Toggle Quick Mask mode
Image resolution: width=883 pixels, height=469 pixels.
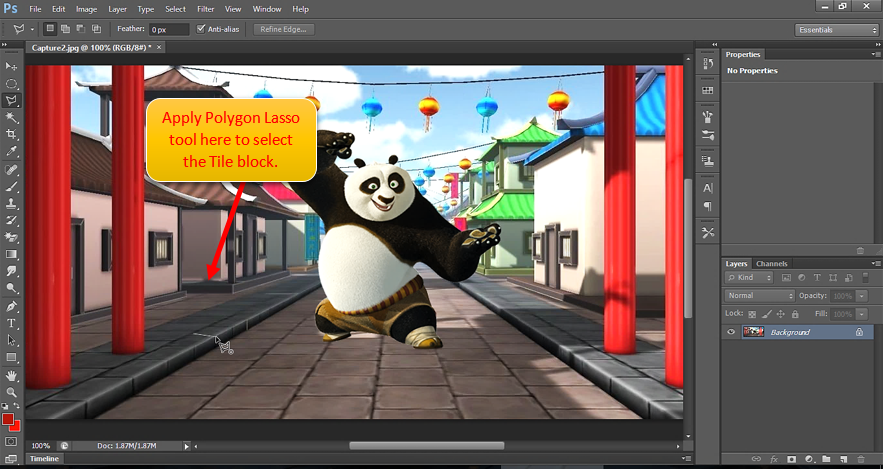point(11,441)
